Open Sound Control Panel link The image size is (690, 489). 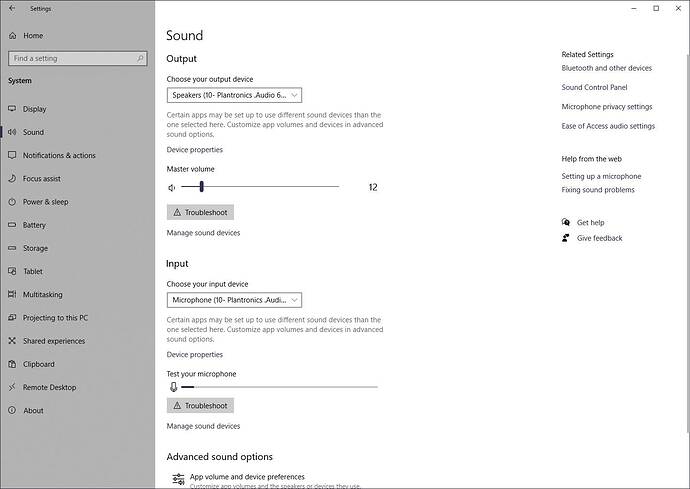(x=594, y=88)
